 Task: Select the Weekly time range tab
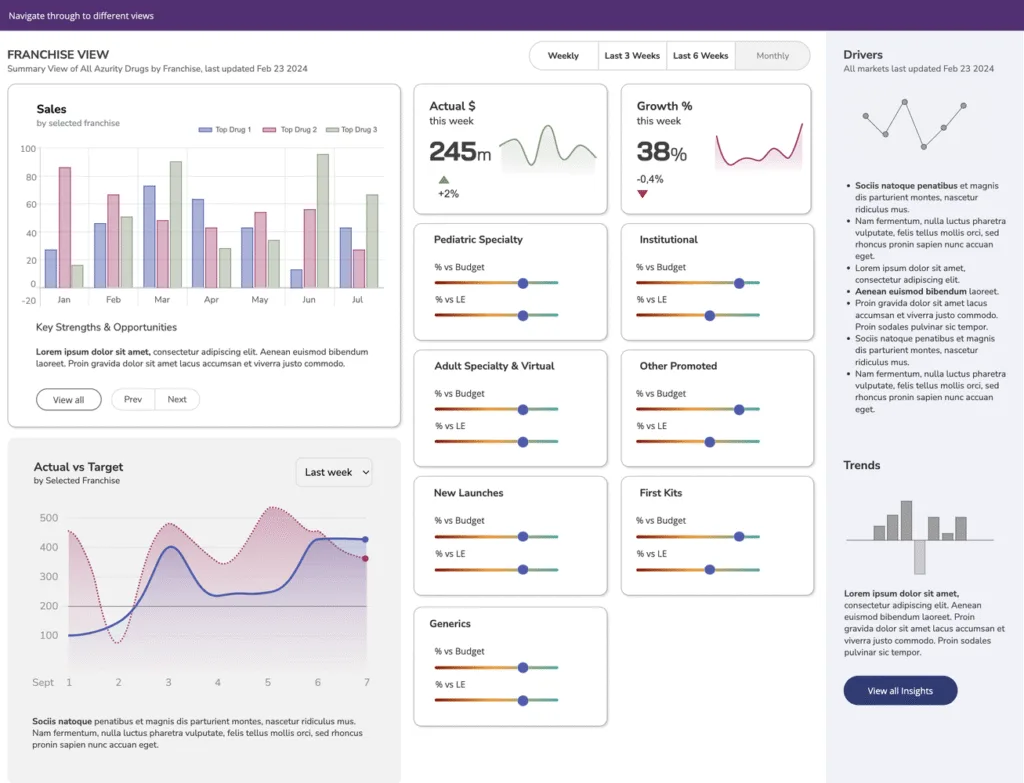563,56
